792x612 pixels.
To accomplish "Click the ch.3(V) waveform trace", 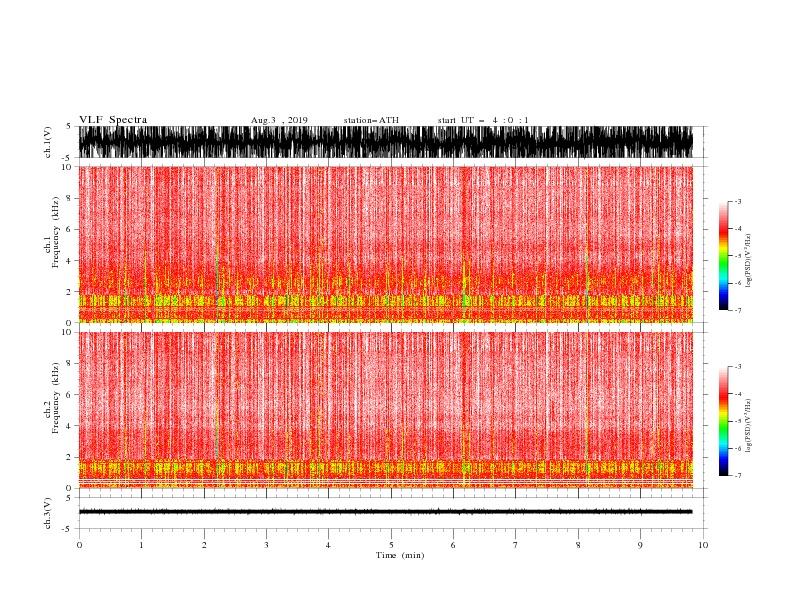I will click(385, 512).
